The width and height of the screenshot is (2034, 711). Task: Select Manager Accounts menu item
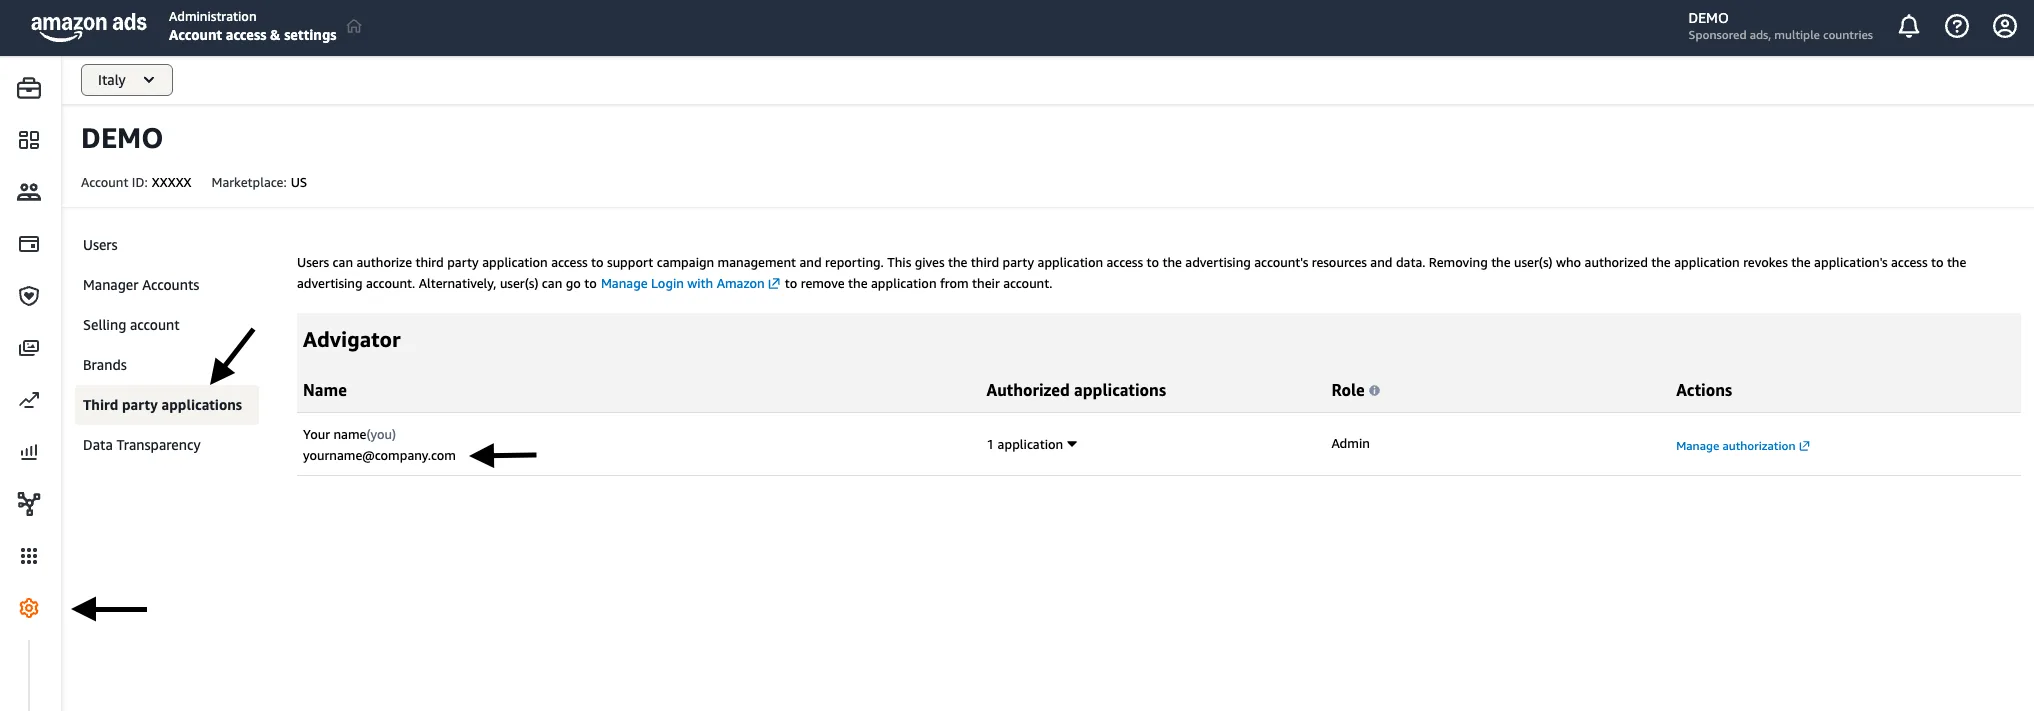click(141, 285)
